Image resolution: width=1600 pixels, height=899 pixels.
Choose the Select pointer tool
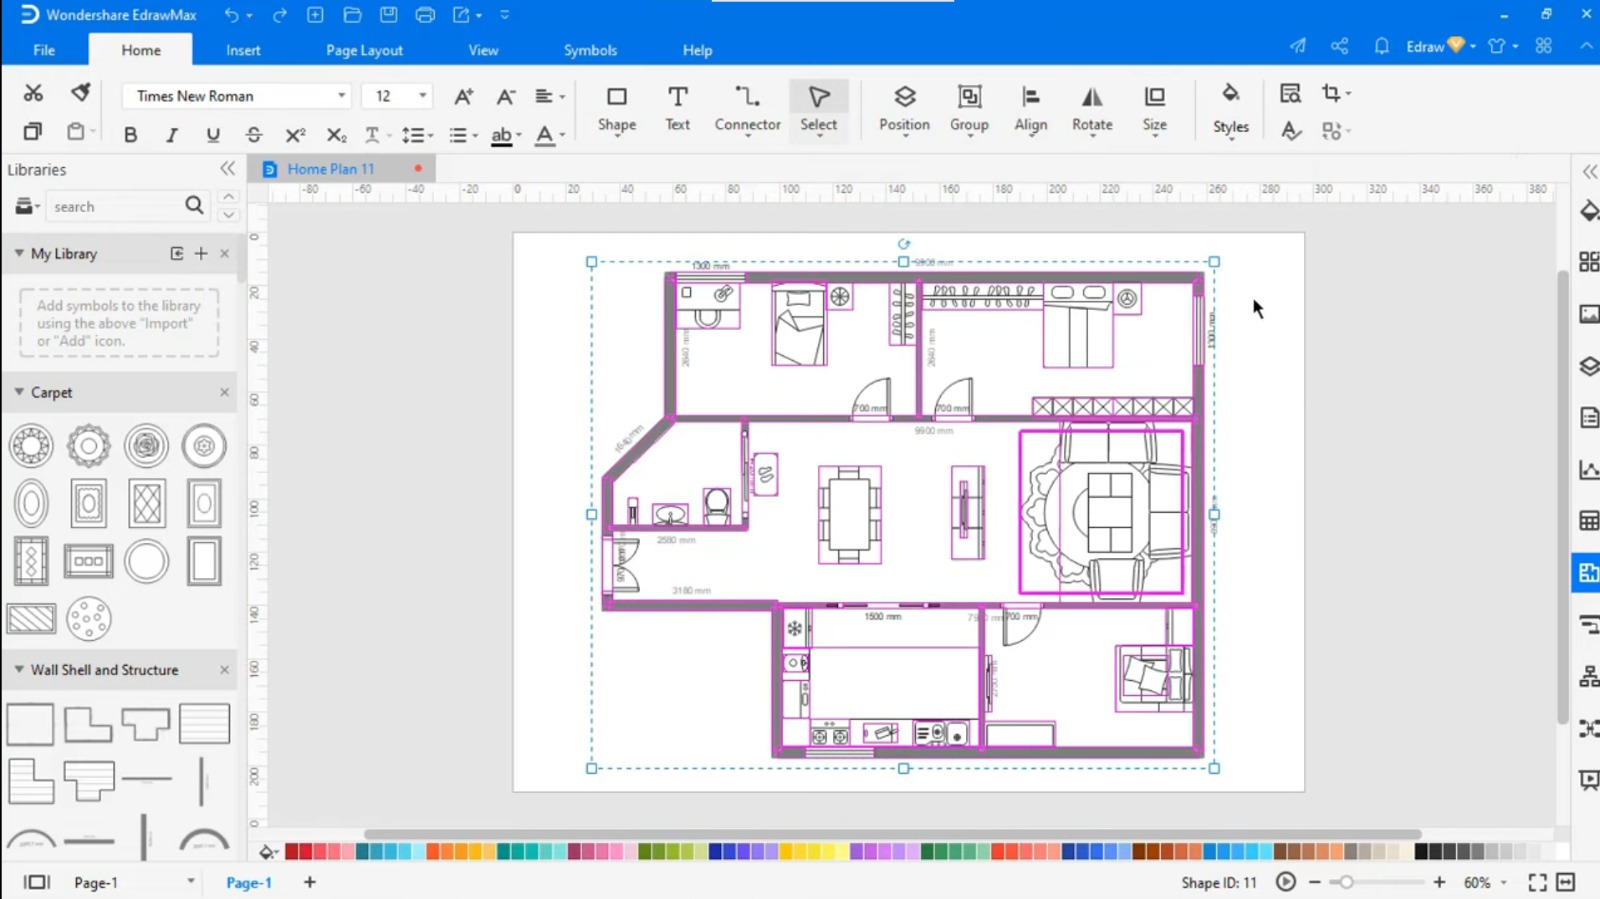pyautogui.click(x=818, y=109)
